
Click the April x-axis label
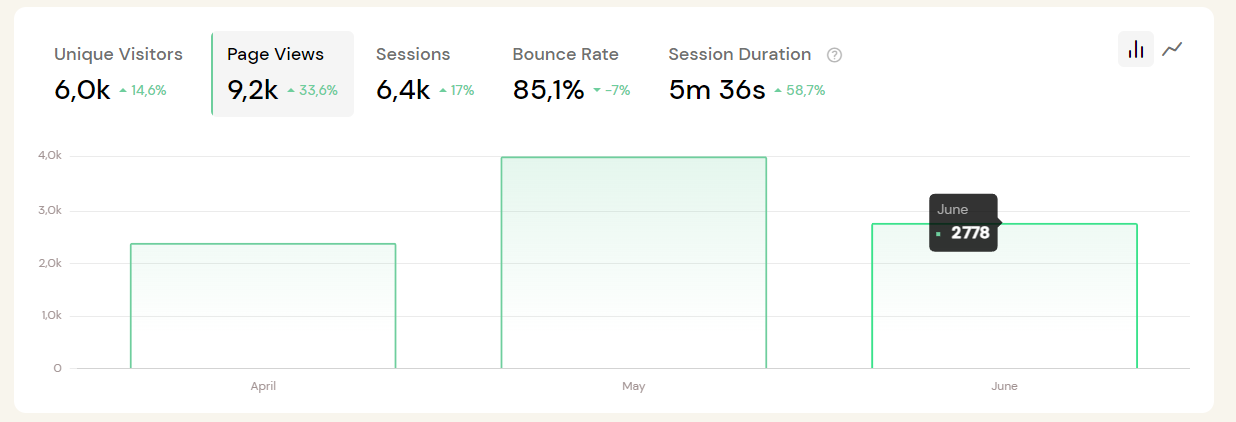coord(263,386)
